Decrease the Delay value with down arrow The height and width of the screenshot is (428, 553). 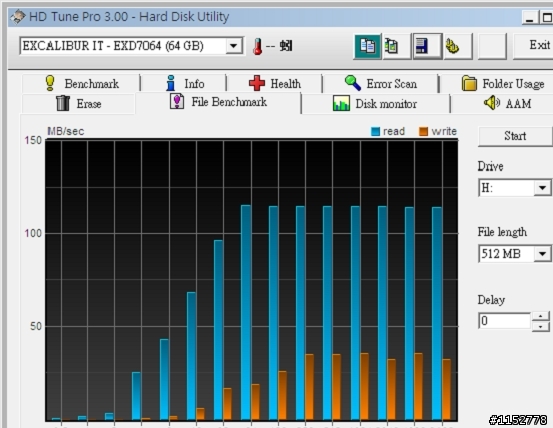(540, 326)
